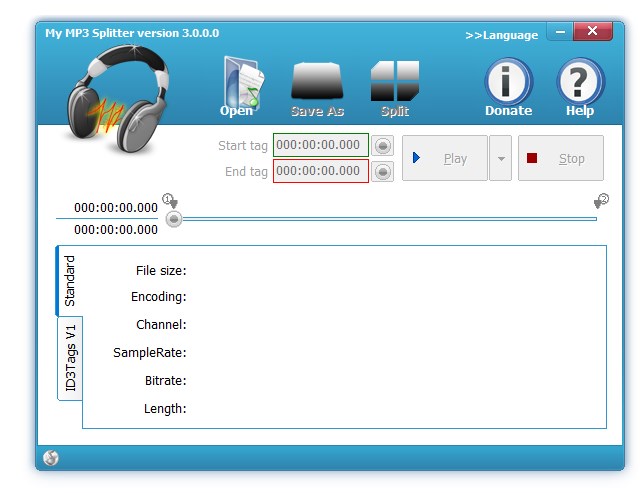Click the Length: label
Screen dimensions: 643x493
(x=165, y=409)
